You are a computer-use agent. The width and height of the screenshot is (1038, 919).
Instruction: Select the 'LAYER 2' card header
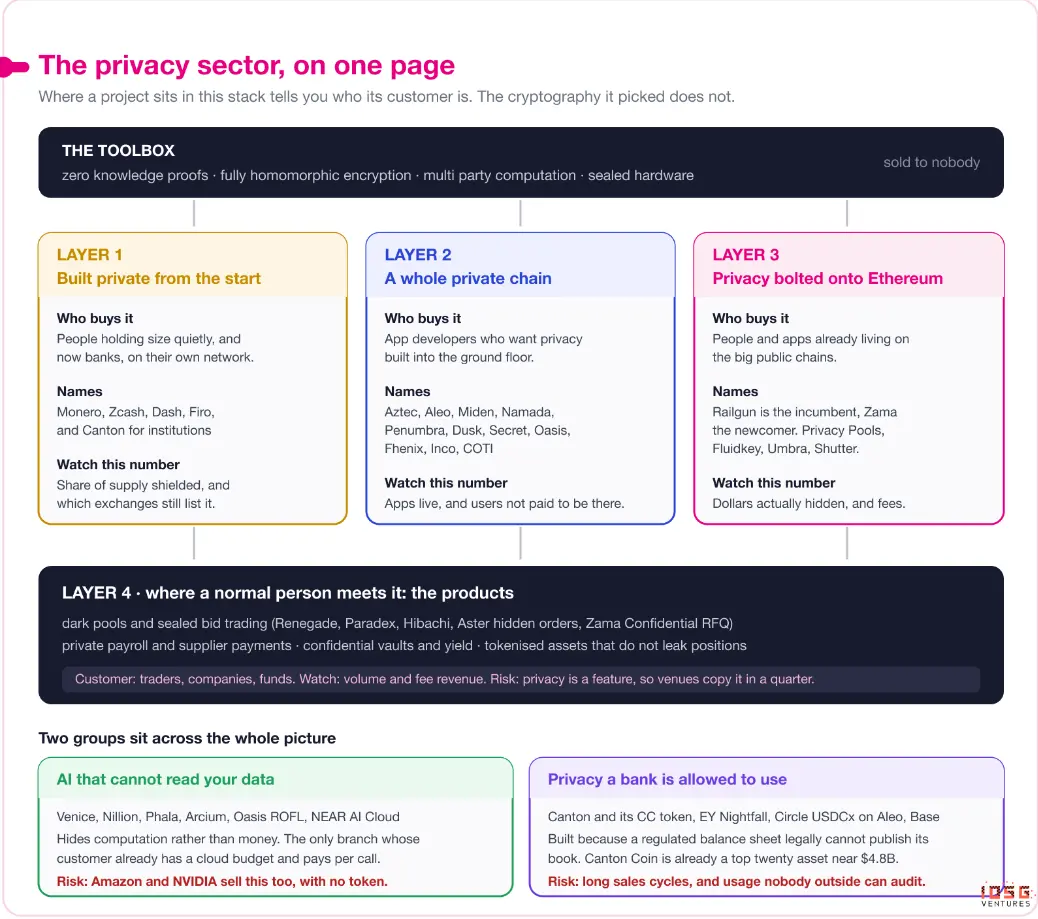coord(520,266)
